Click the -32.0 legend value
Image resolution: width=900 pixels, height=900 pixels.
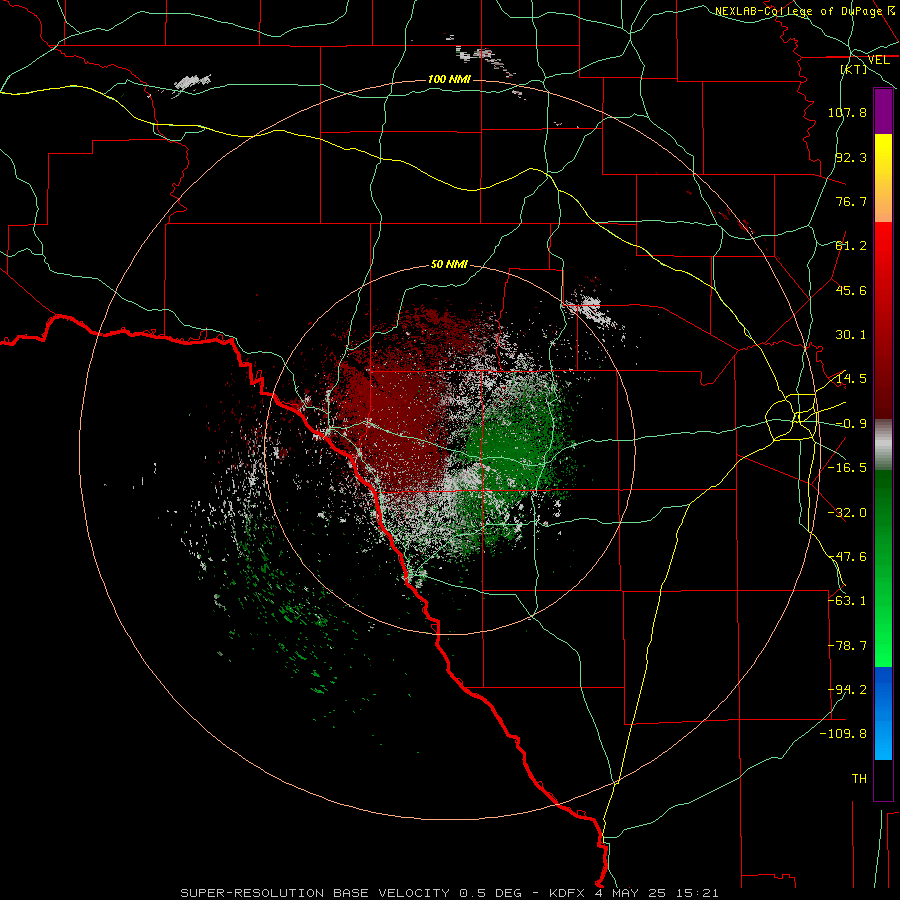(847, 513)
